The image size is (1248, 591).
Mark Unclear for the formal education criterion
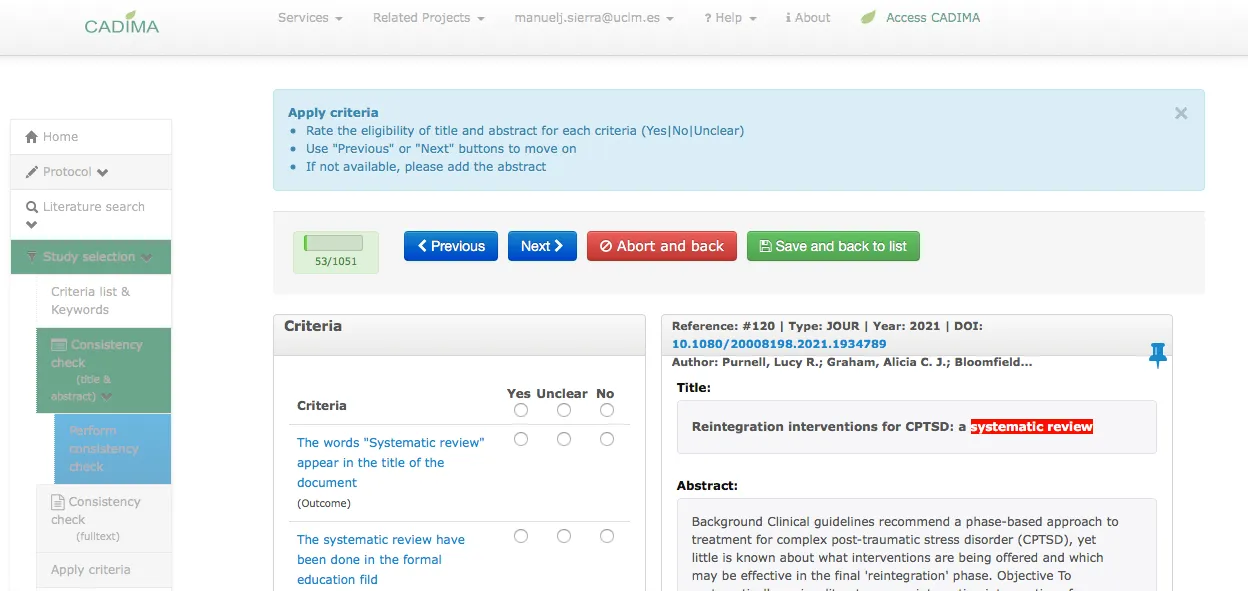[x=563, y=536]
